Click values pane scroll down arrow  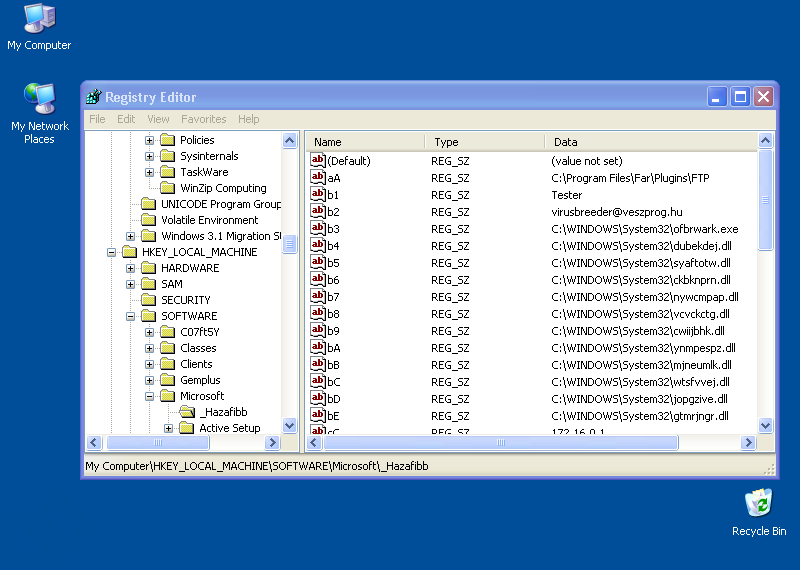pos(765,425)
